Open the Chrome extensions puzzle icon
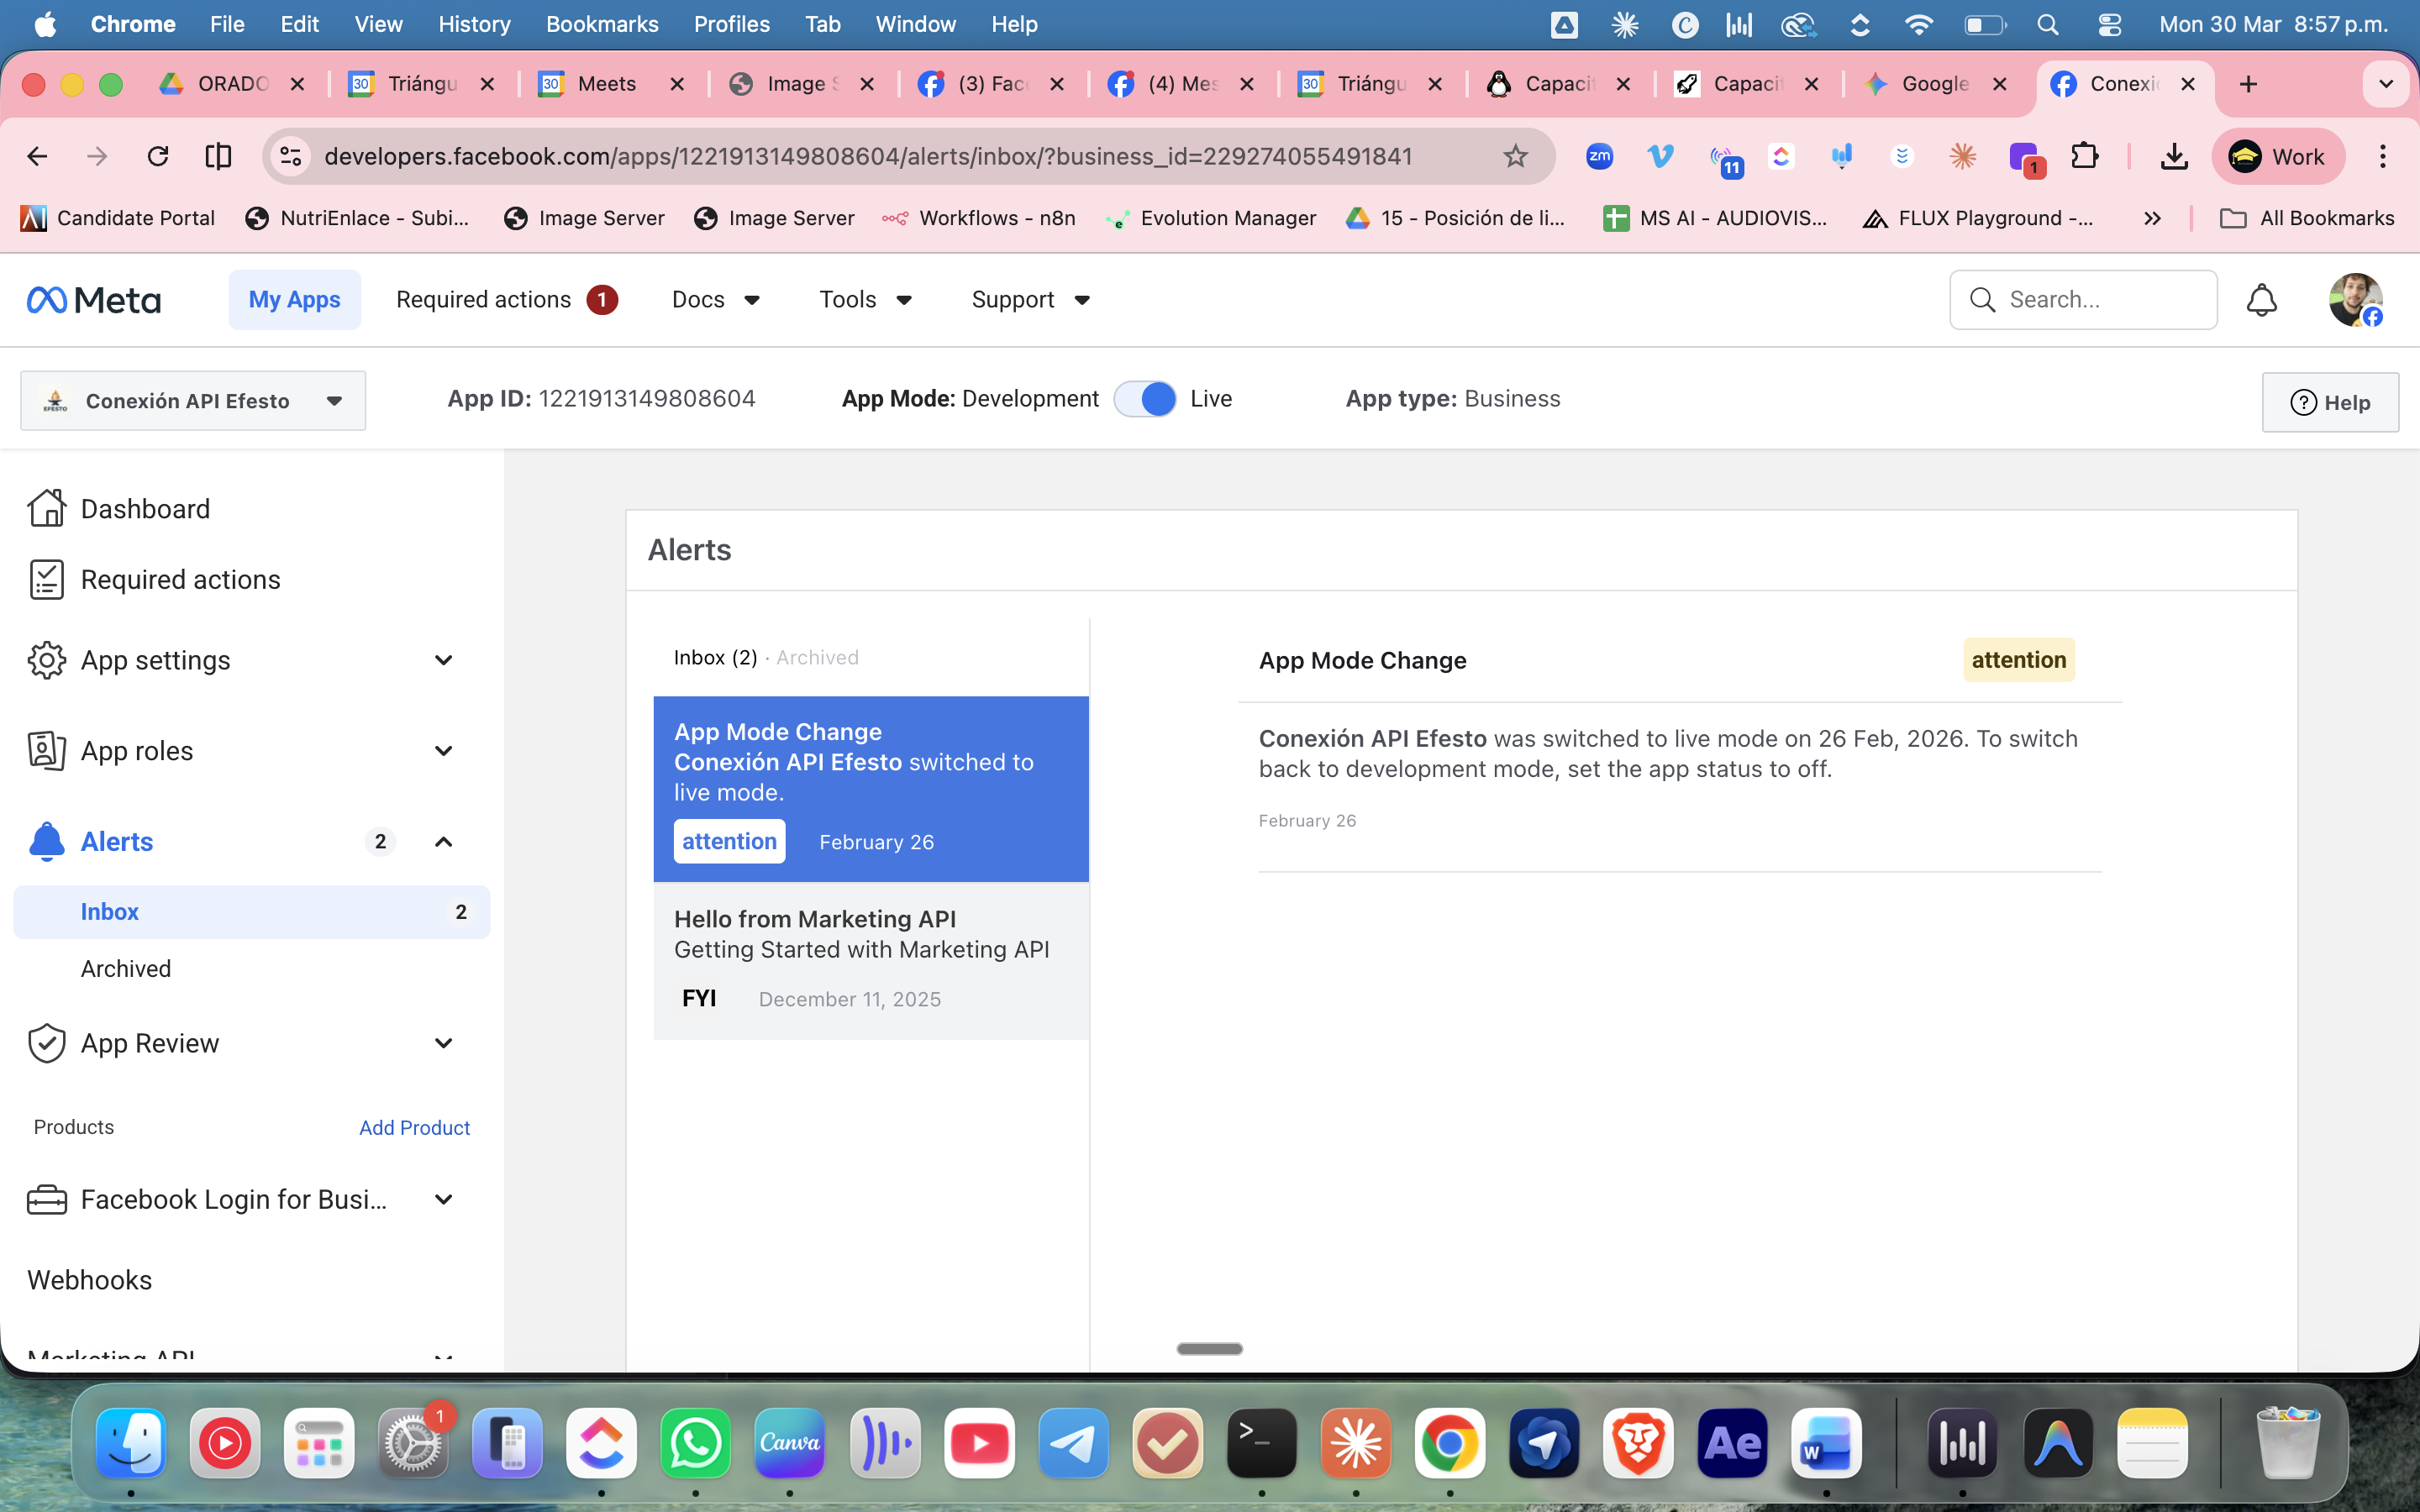The height and width of the screenshot is (1512, 2420). 2084,156
